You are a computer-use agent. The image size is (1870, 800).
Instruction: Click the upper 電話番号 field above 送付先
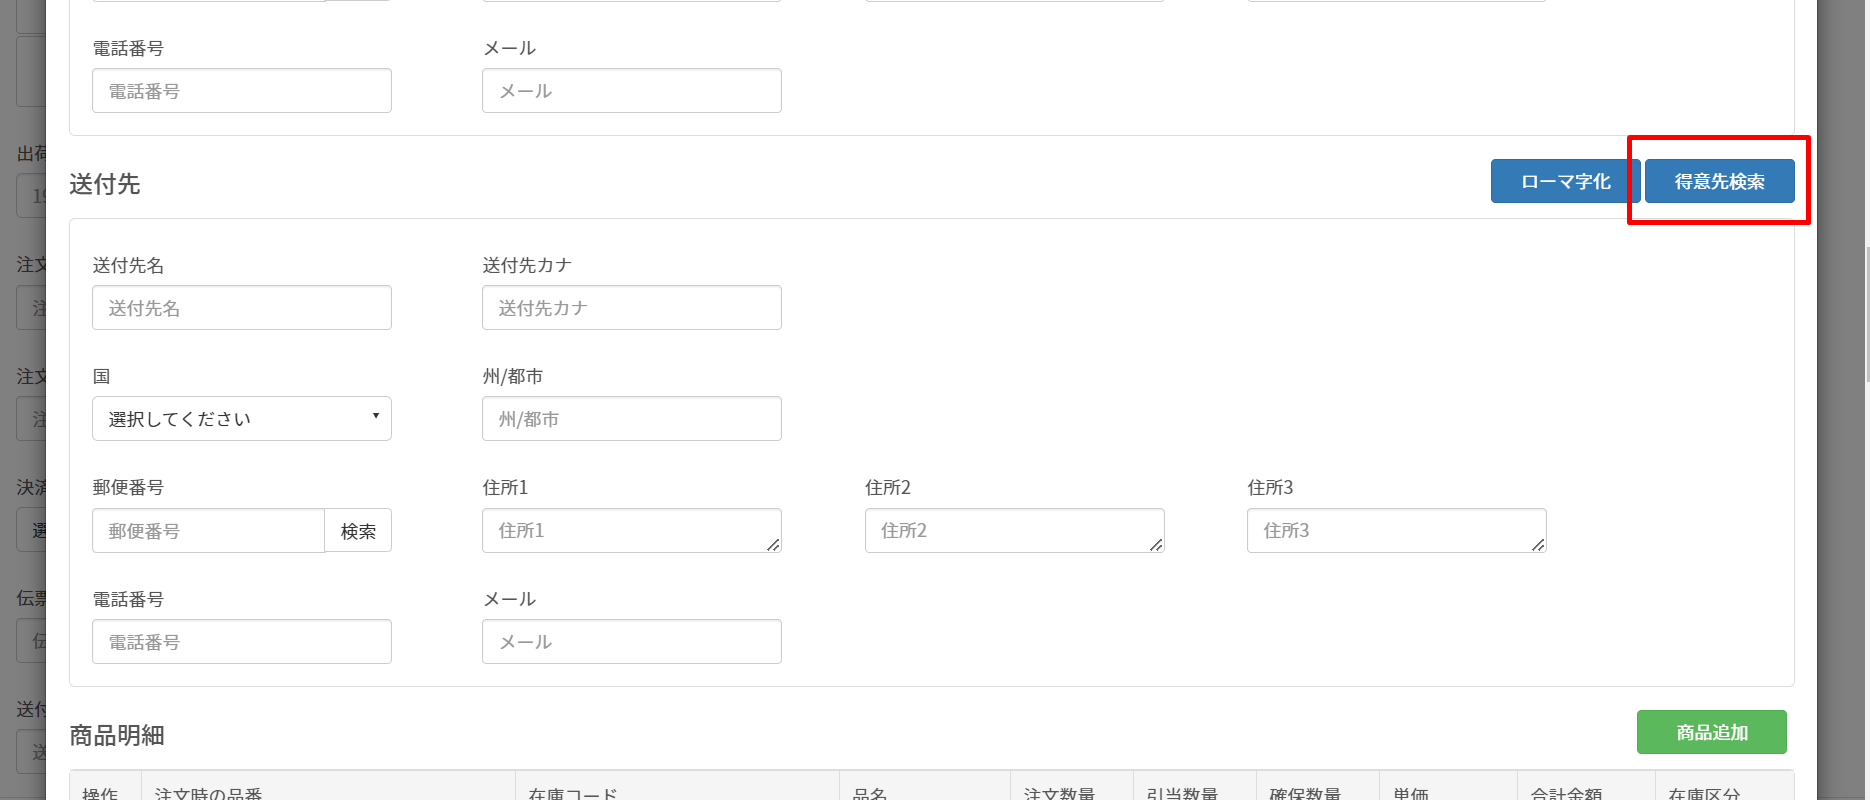(242, 91)
